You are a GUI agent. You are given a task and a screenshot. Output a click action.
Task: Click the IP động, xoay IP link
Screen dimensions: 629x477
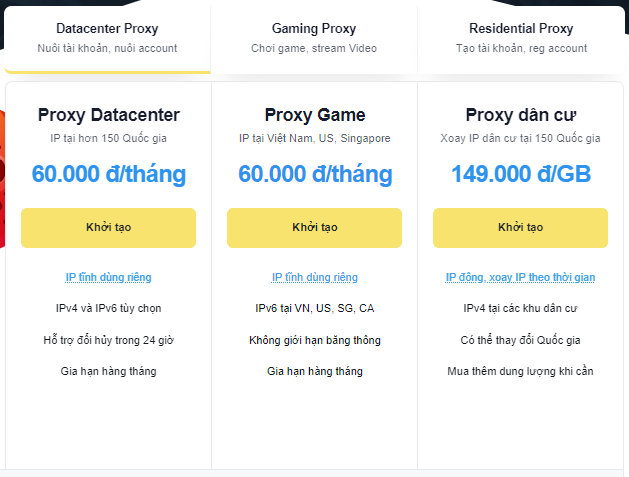click(520, 277)
